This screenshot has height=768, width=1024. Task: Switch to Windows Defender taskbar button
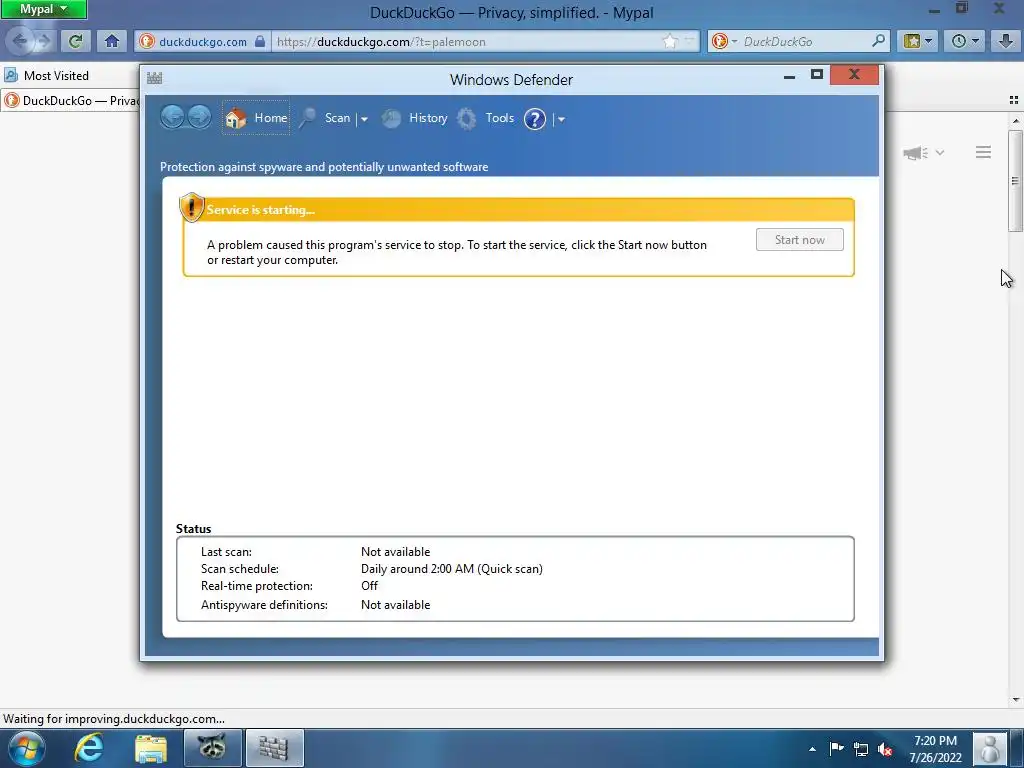coord(274,748)
